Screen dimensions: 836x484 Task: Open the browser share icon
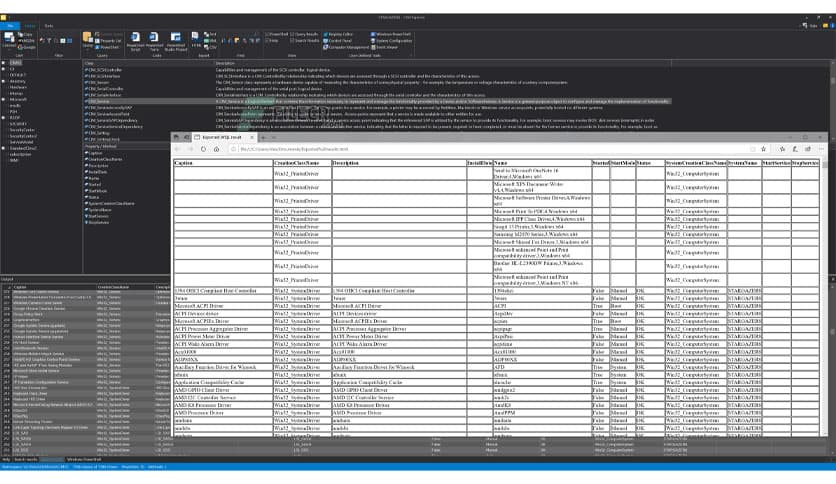click(808, 149)
